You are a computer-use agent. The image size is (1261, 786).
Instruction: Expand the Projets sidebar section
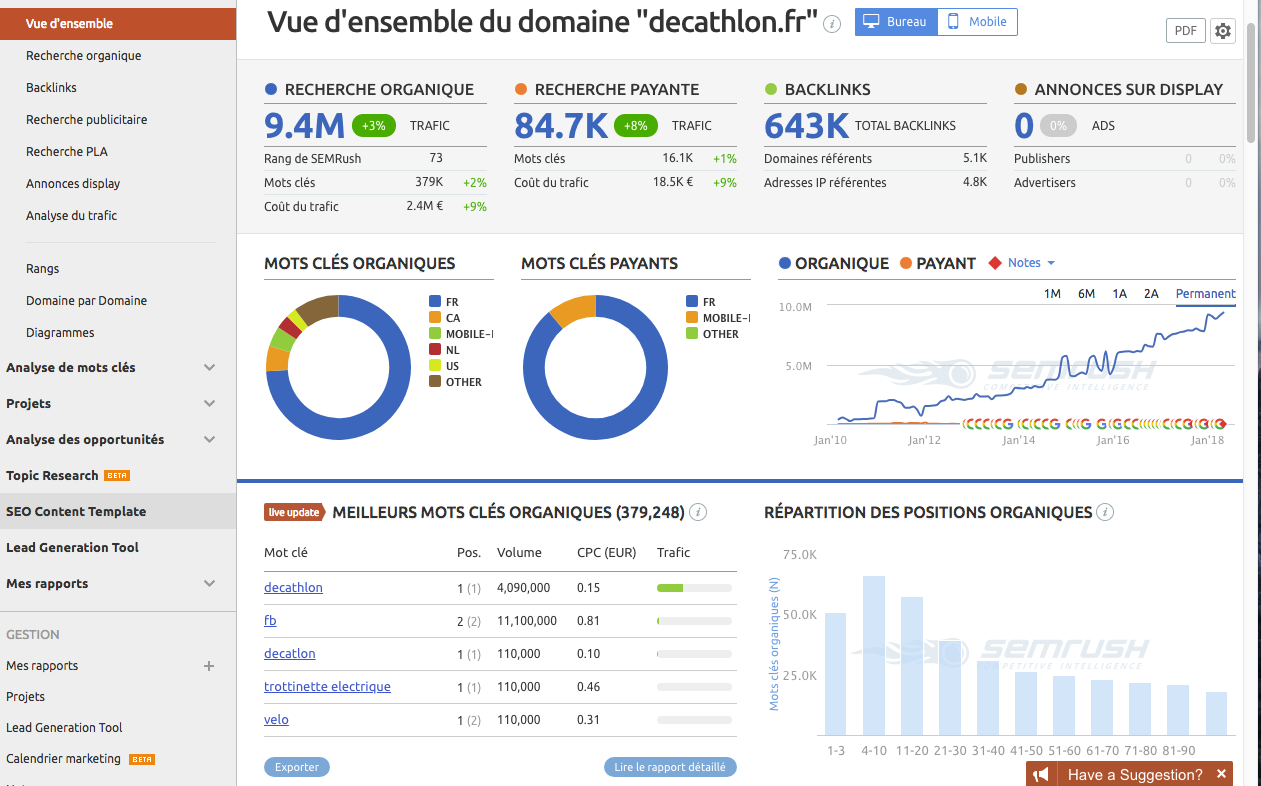pos(209,404)
